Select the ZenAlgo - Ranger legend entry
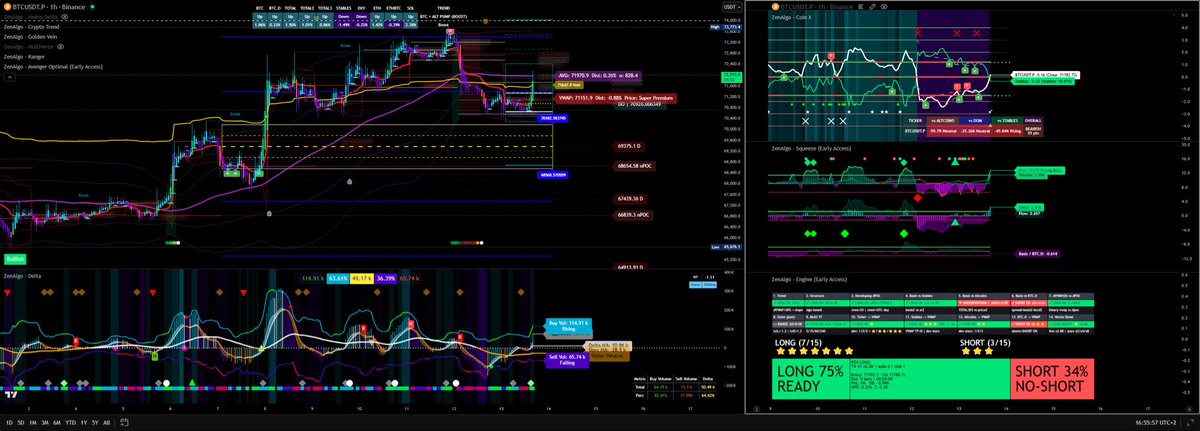The height and width of the screenshot is (431, 1200). tap(25, 57)
